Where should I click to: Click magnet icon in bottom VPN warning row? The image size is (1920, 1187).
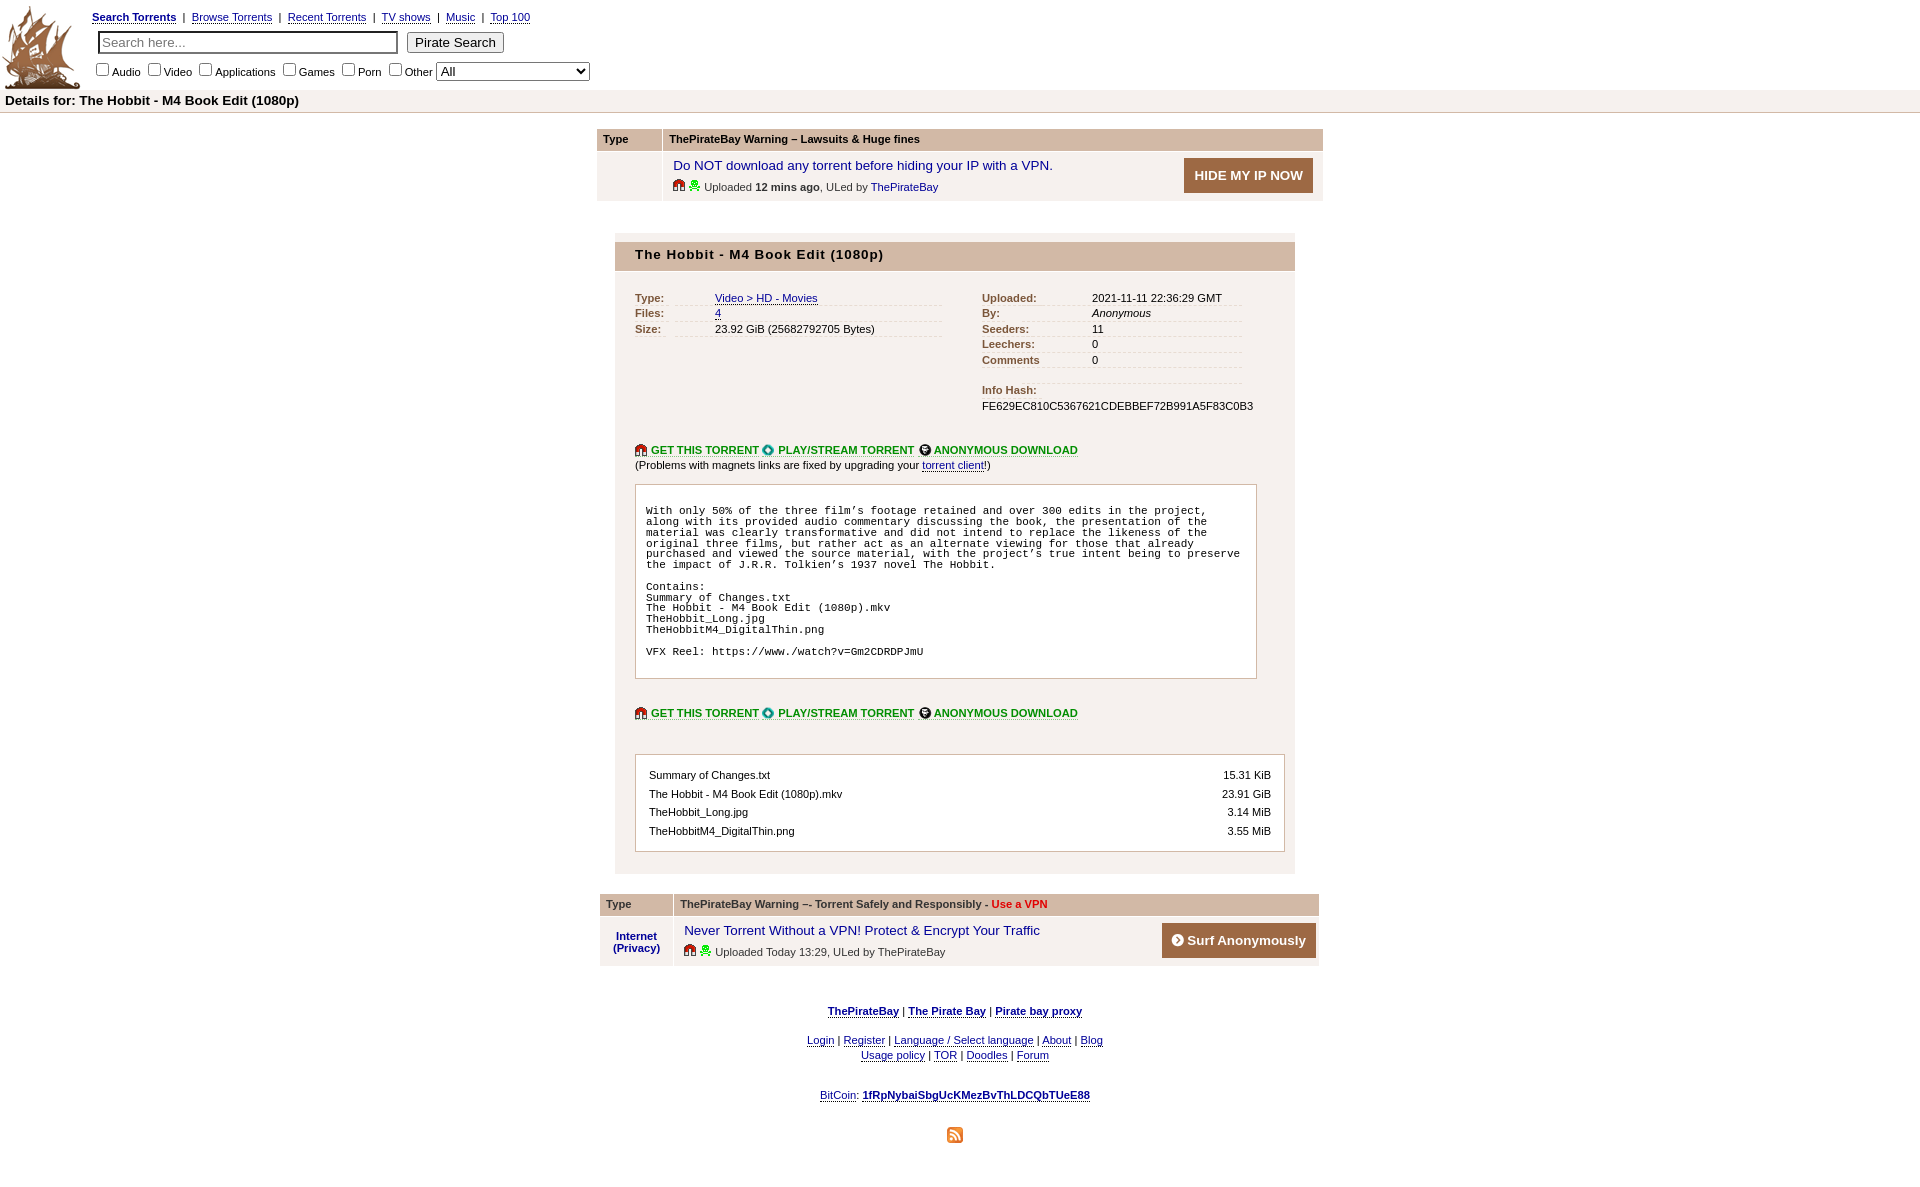690,951
